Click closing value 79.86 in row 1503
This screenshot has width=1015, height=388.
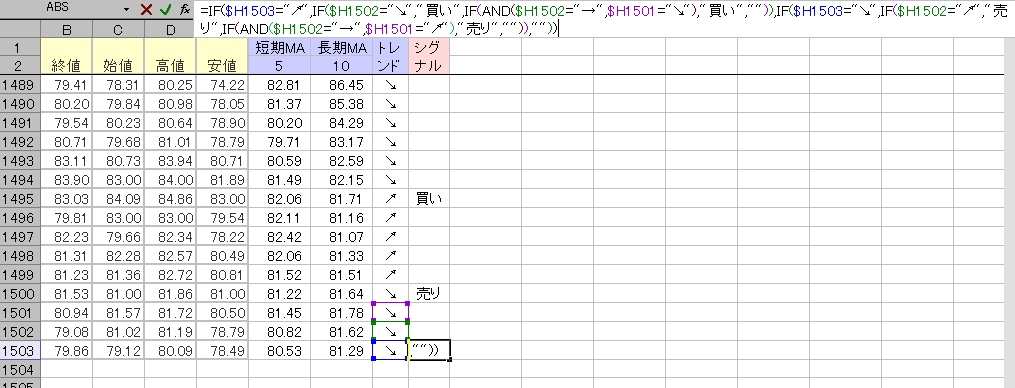[67, 350]
